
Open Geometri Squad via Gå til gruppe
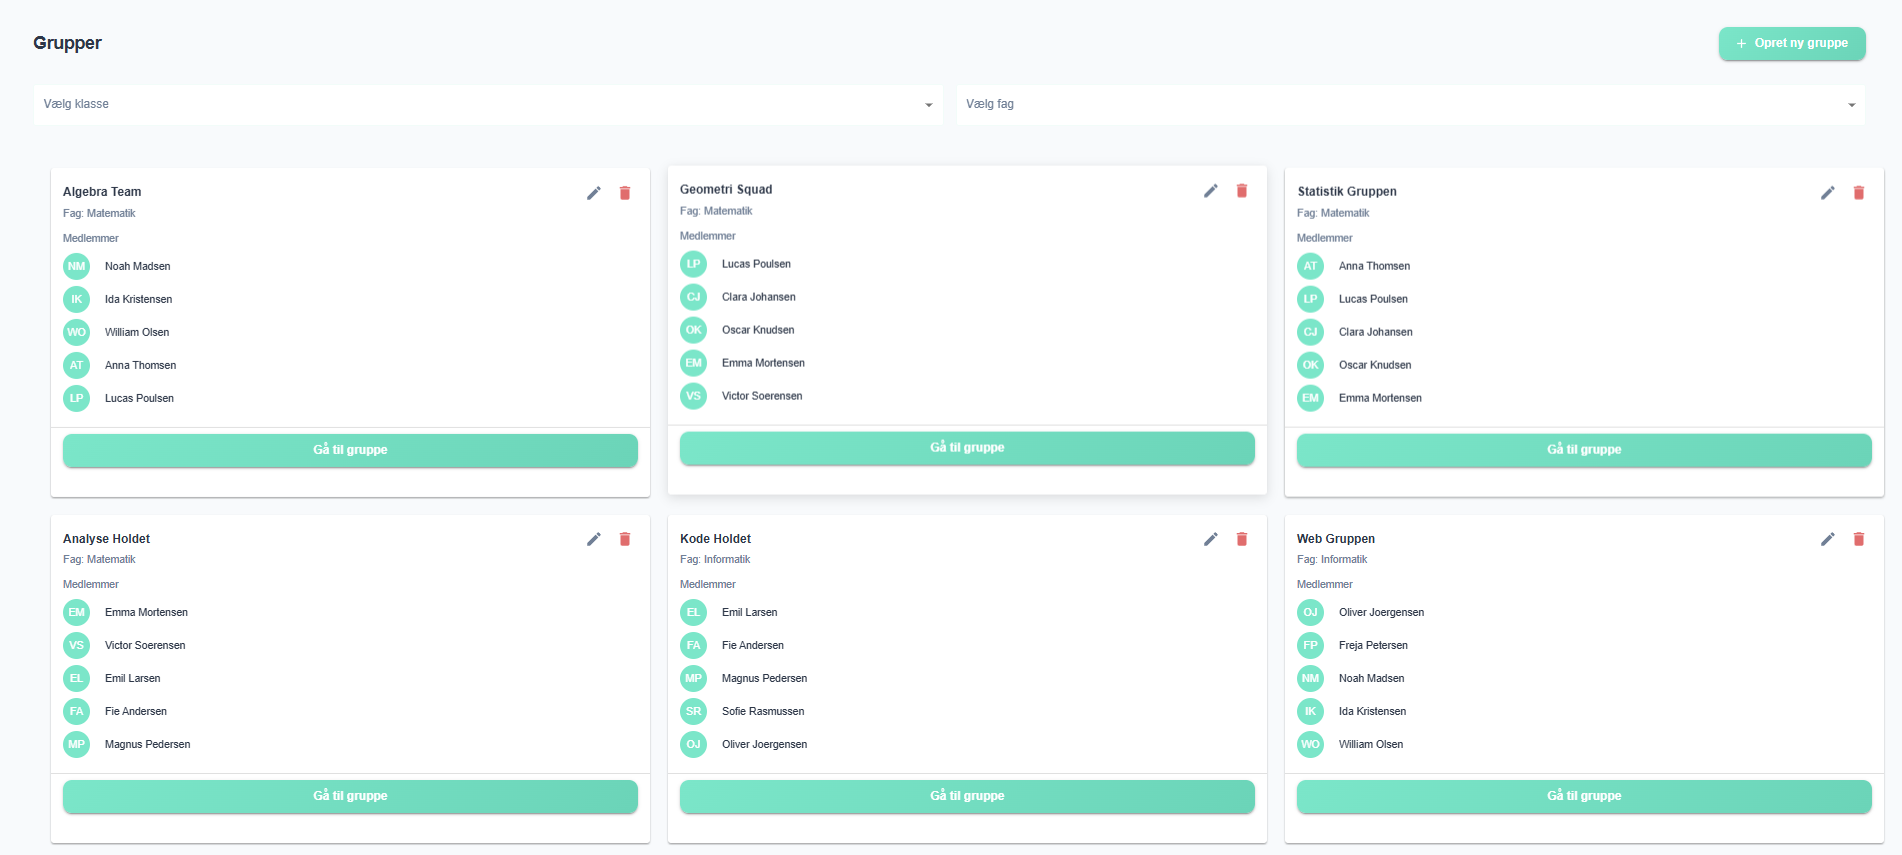click(x=967, y=448)
